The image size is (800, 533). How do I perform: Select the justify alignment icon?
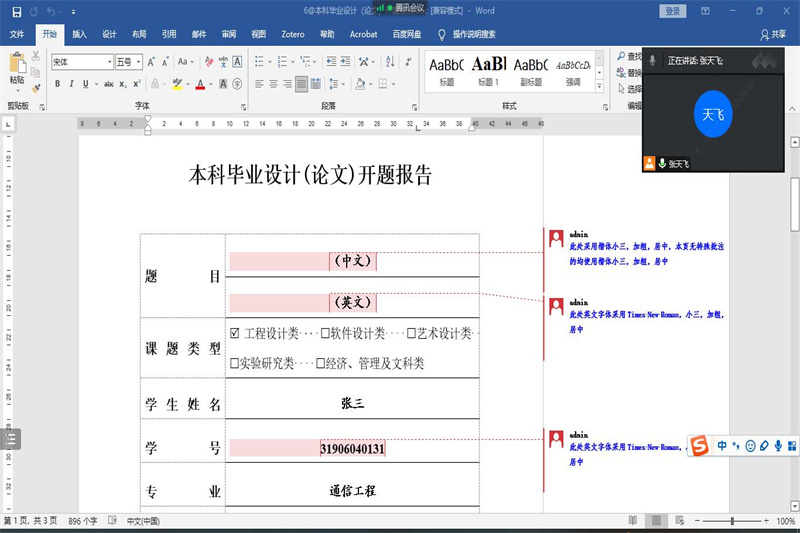point(302,84)
